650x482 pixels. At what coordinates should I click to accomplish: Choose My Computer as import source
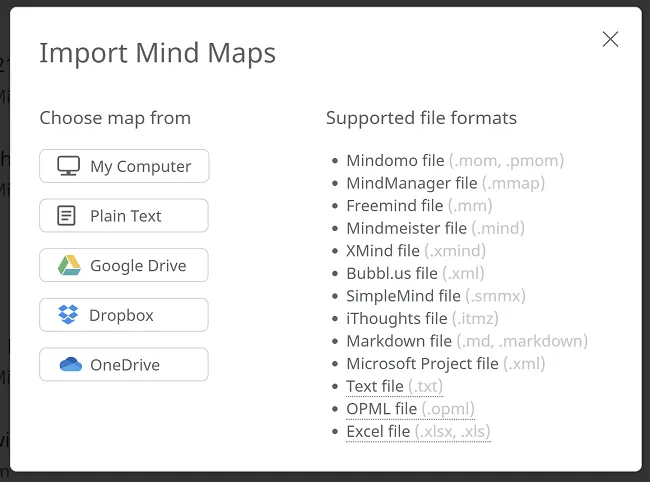click(124, 166)
